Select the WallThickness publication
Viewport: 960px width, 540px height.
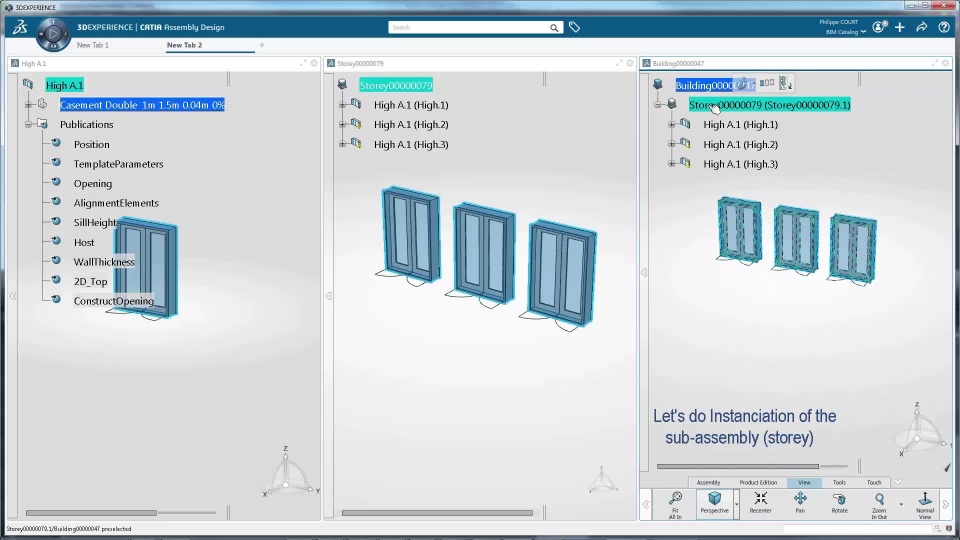pyautogui.click(x=104, y=261)
